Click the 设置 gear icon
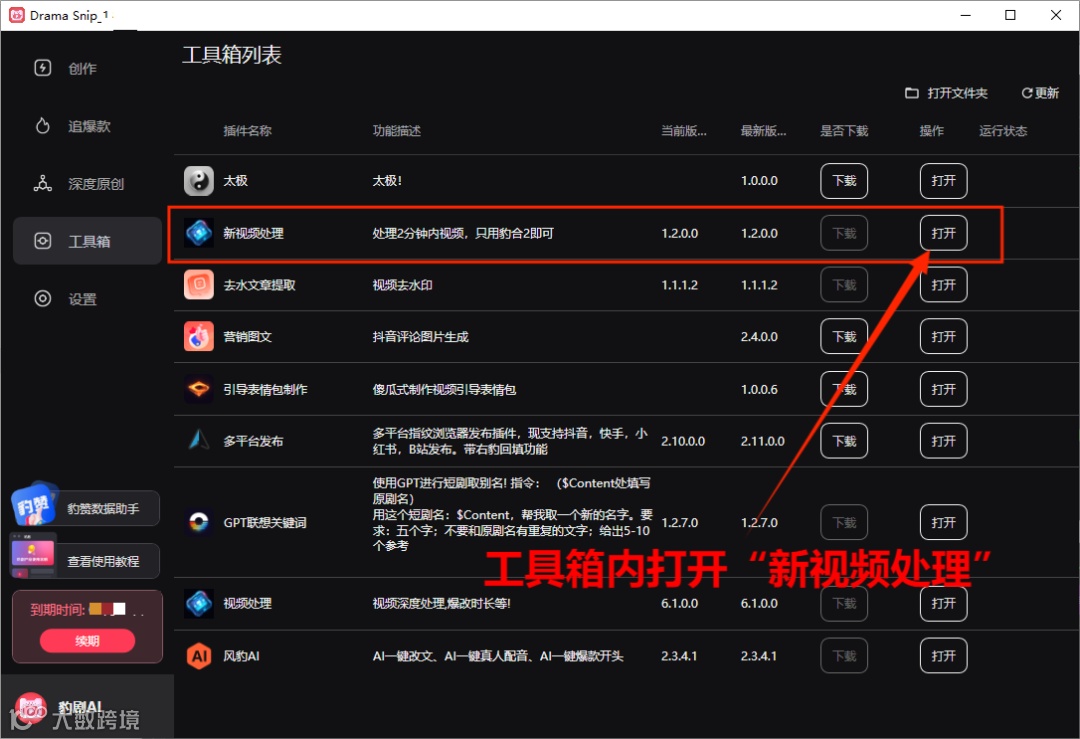This screenshot has height=739, width=1080. coord(43,298)
